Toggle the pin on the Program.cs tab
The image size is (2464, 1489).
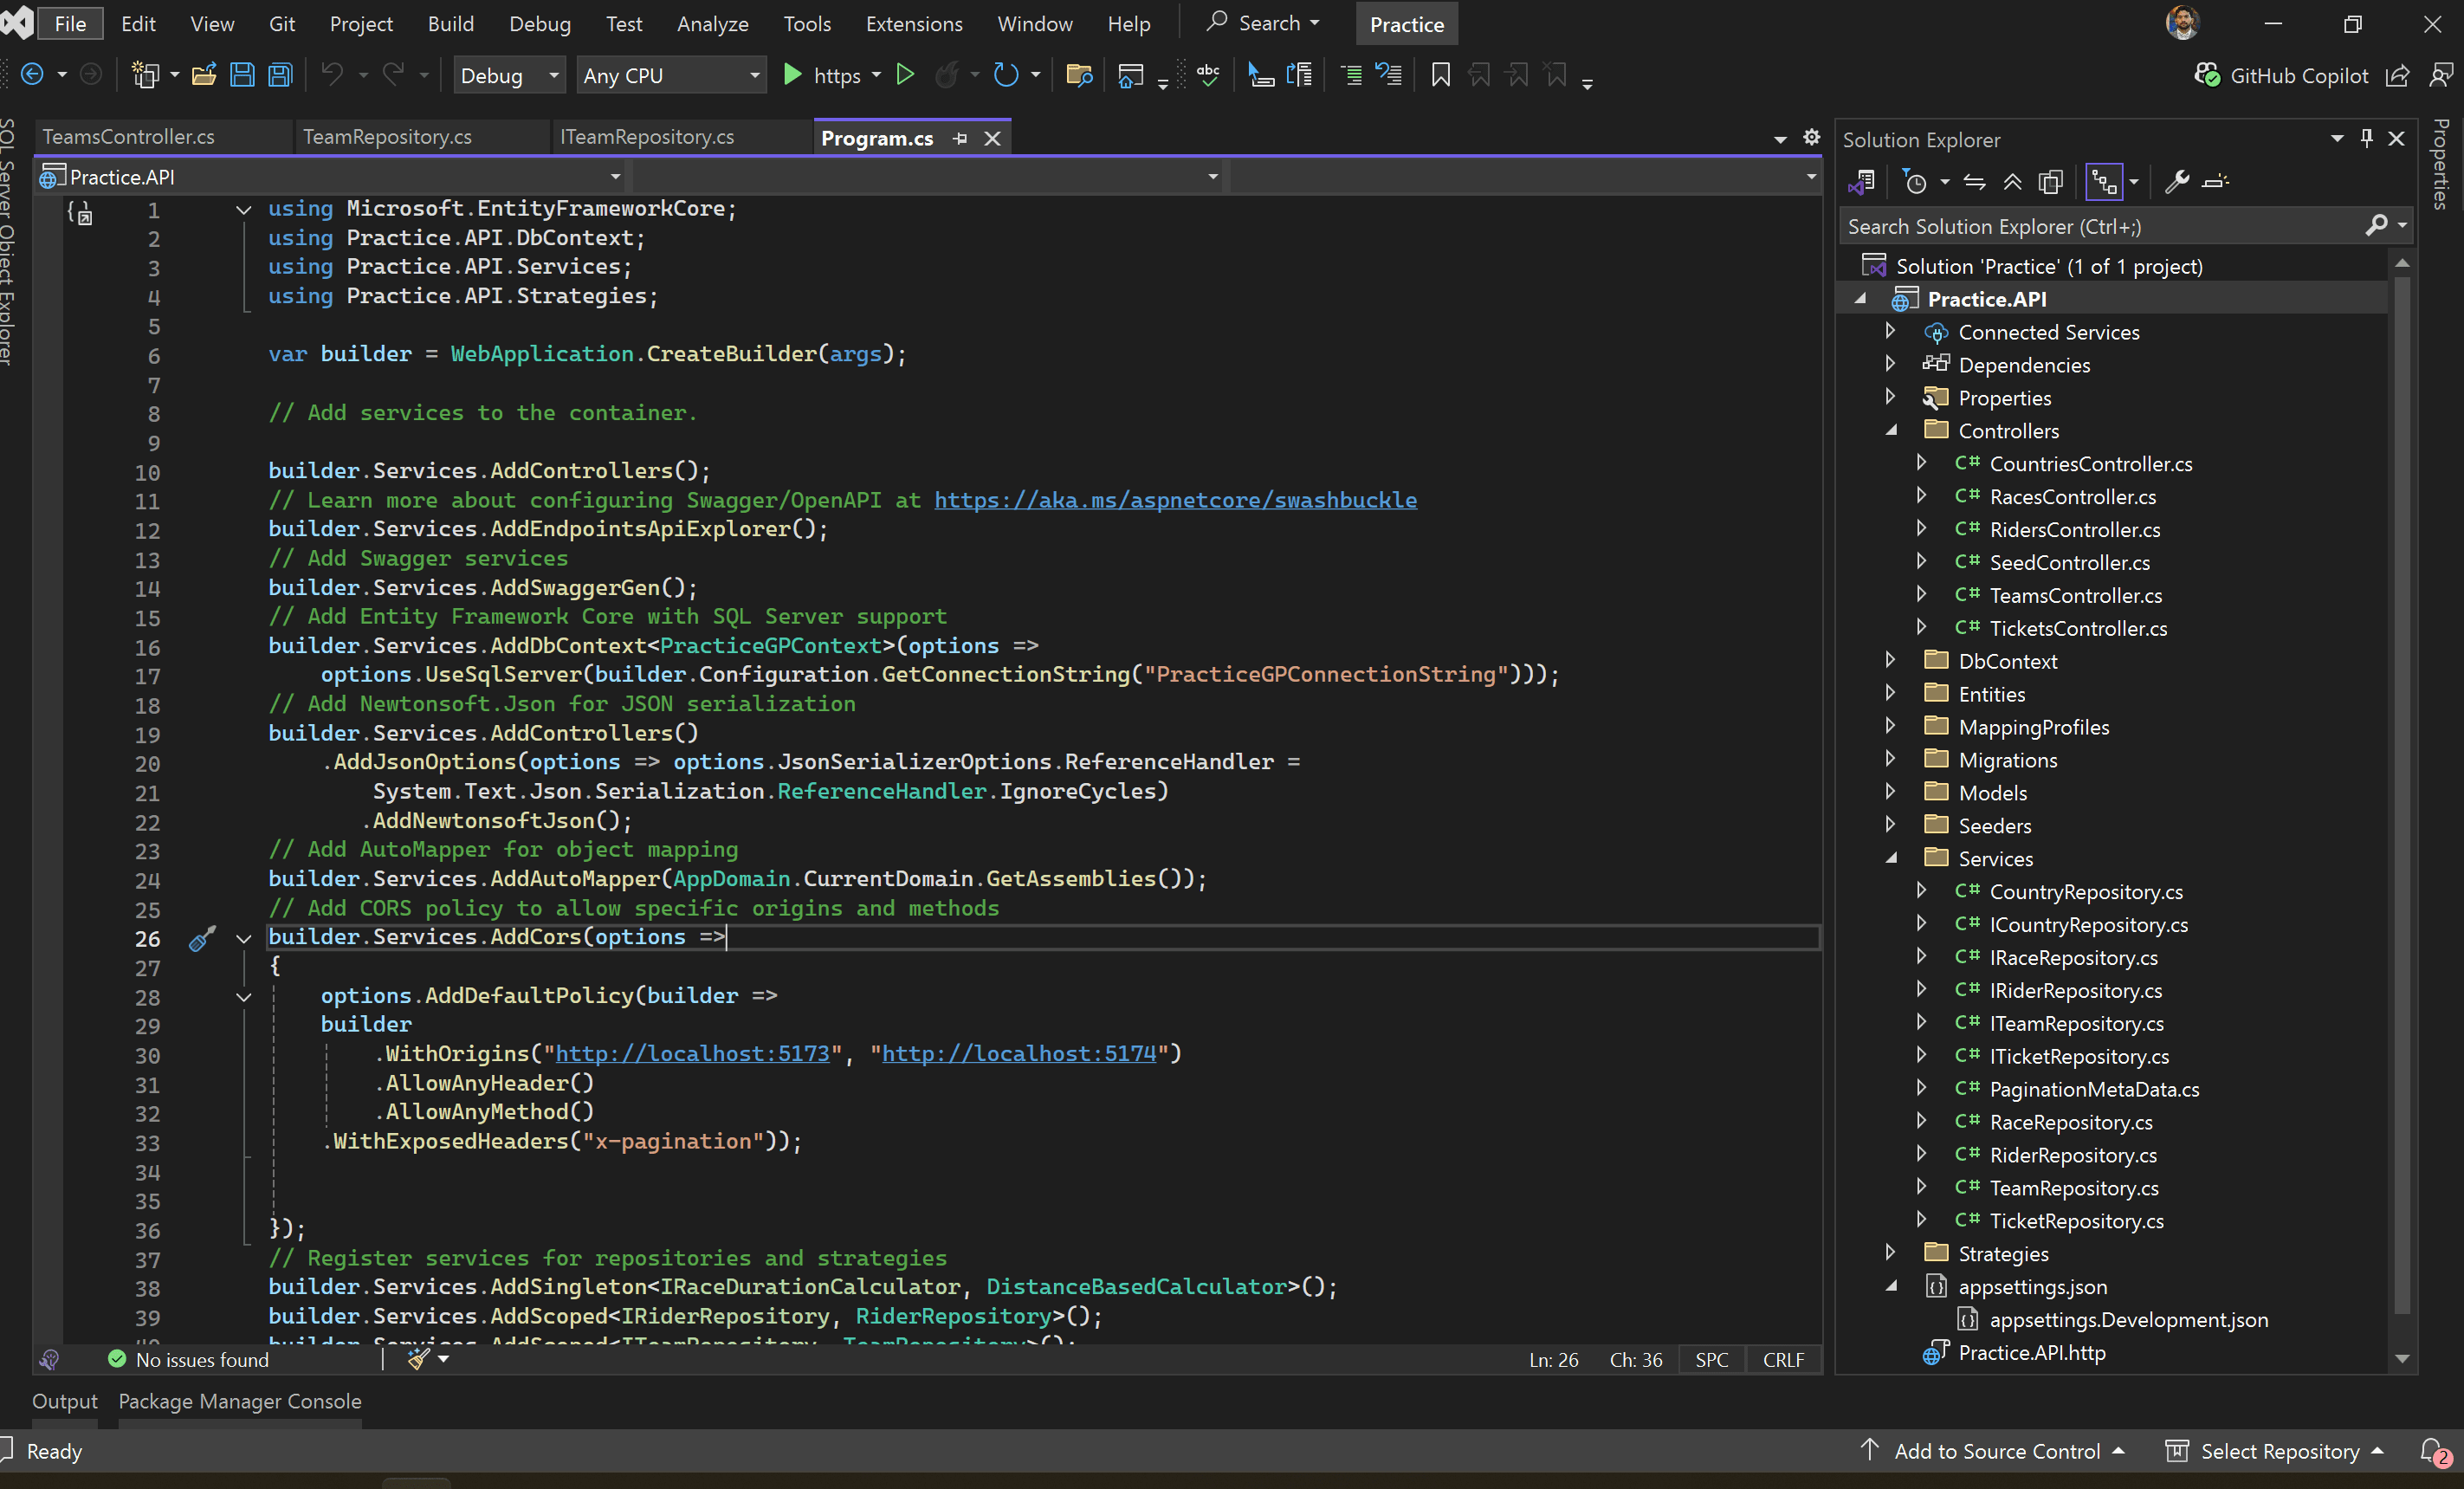[960, 138]
